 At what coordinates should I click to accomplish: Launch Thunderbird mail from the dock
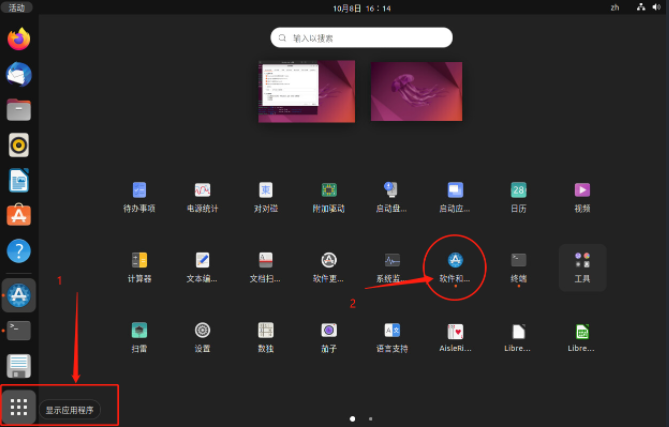(19, 74)
